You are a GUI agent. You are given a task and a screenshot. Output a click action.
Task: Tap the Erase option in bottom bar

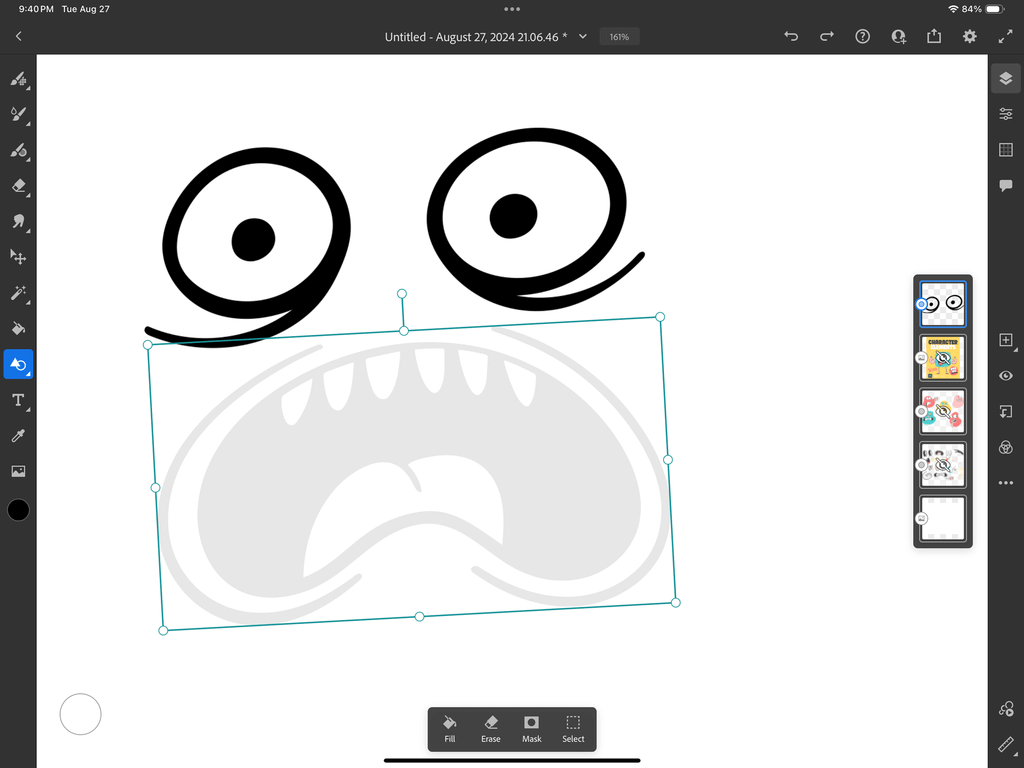490,729
